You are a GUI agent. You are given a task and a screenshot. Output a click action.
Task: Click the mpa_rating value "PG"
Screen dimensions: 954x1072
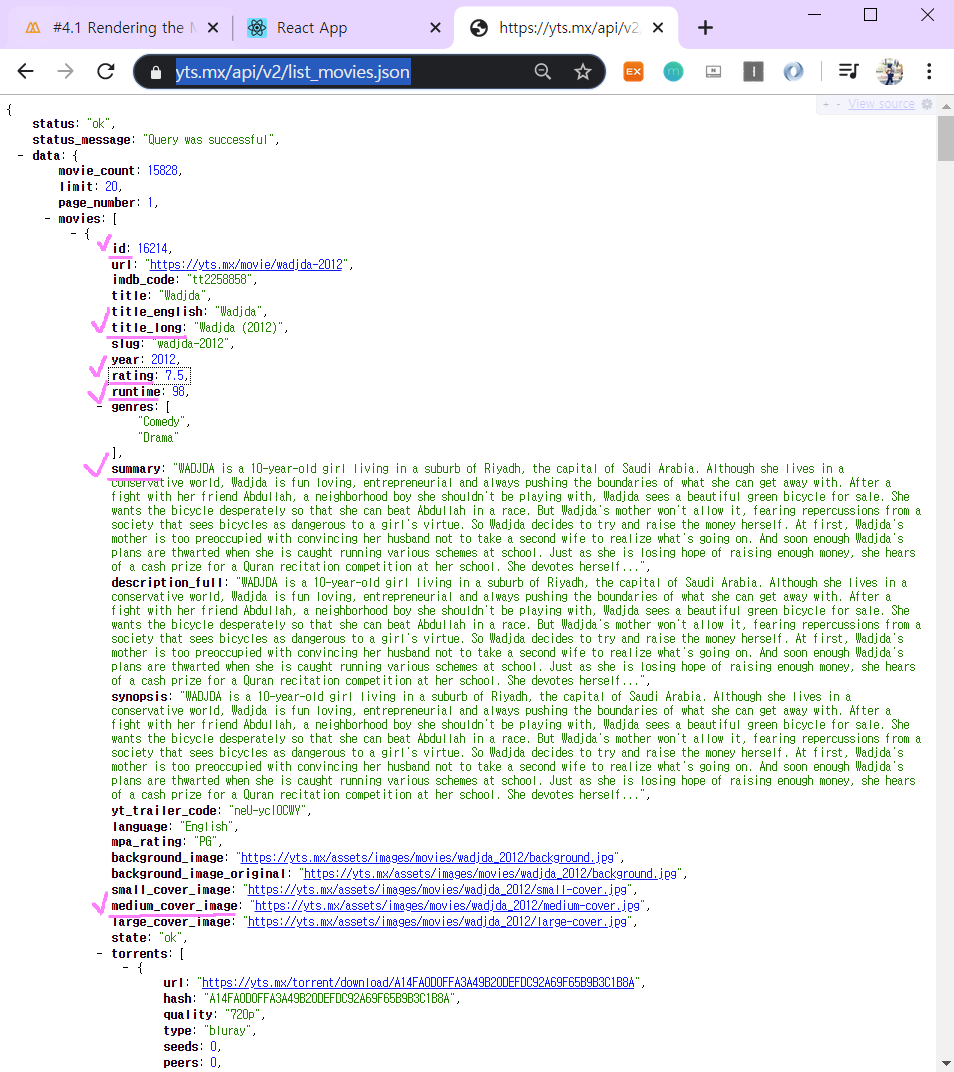205,842
